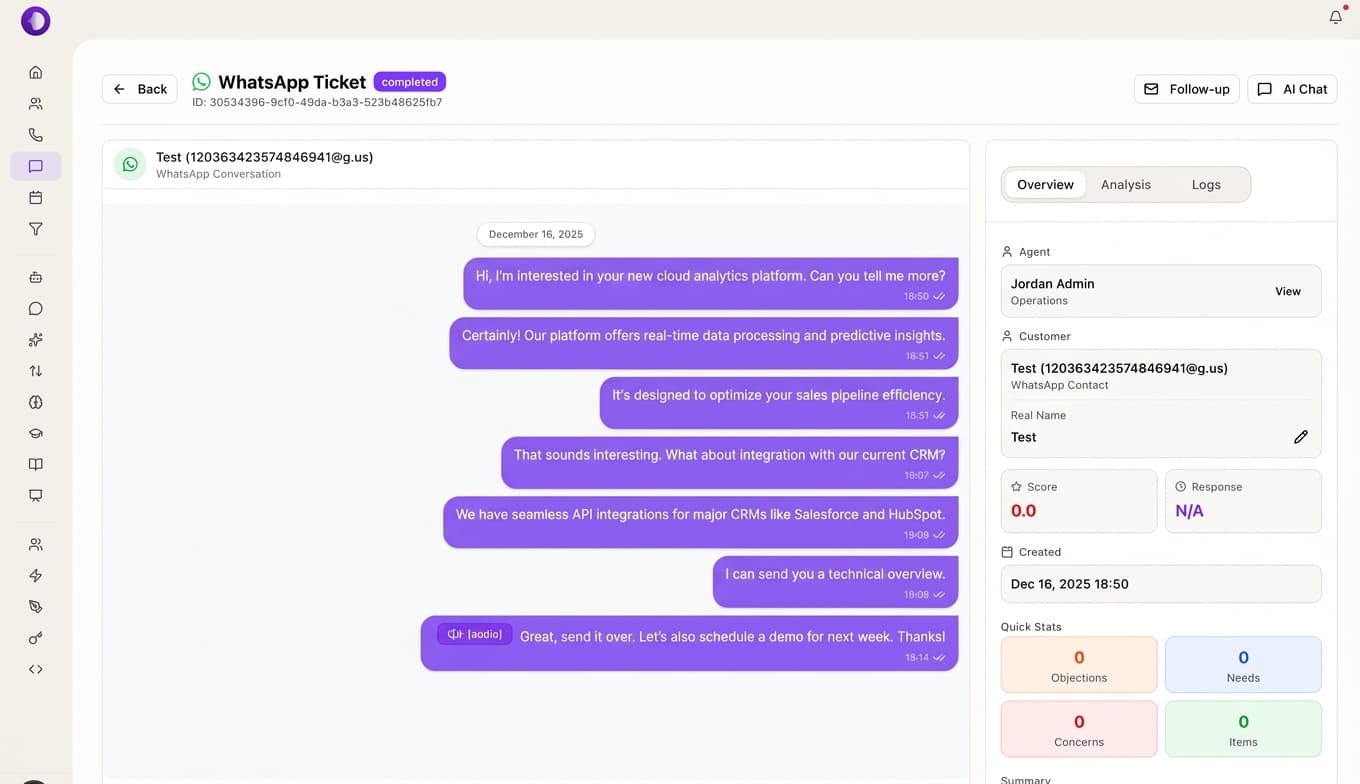
Task: Click the lightning automation icon
Action: [x=35, y=575]
